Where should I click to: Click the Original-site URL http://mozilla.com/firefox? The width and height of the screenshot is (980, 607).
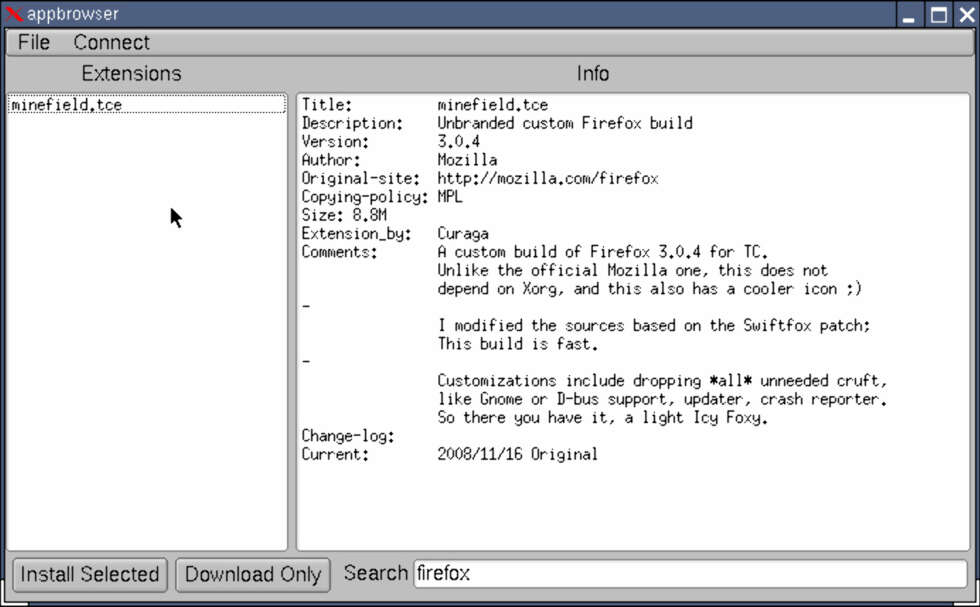click(x=548, y=179)
